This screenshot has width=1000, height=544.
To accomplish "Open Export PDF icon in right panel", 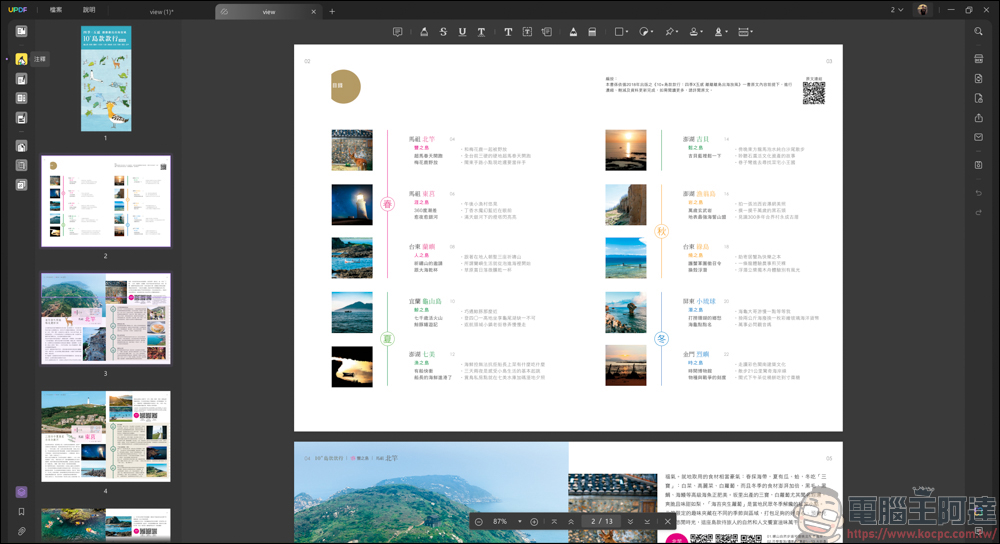I will pyautogui.click(x=978, y=79).
